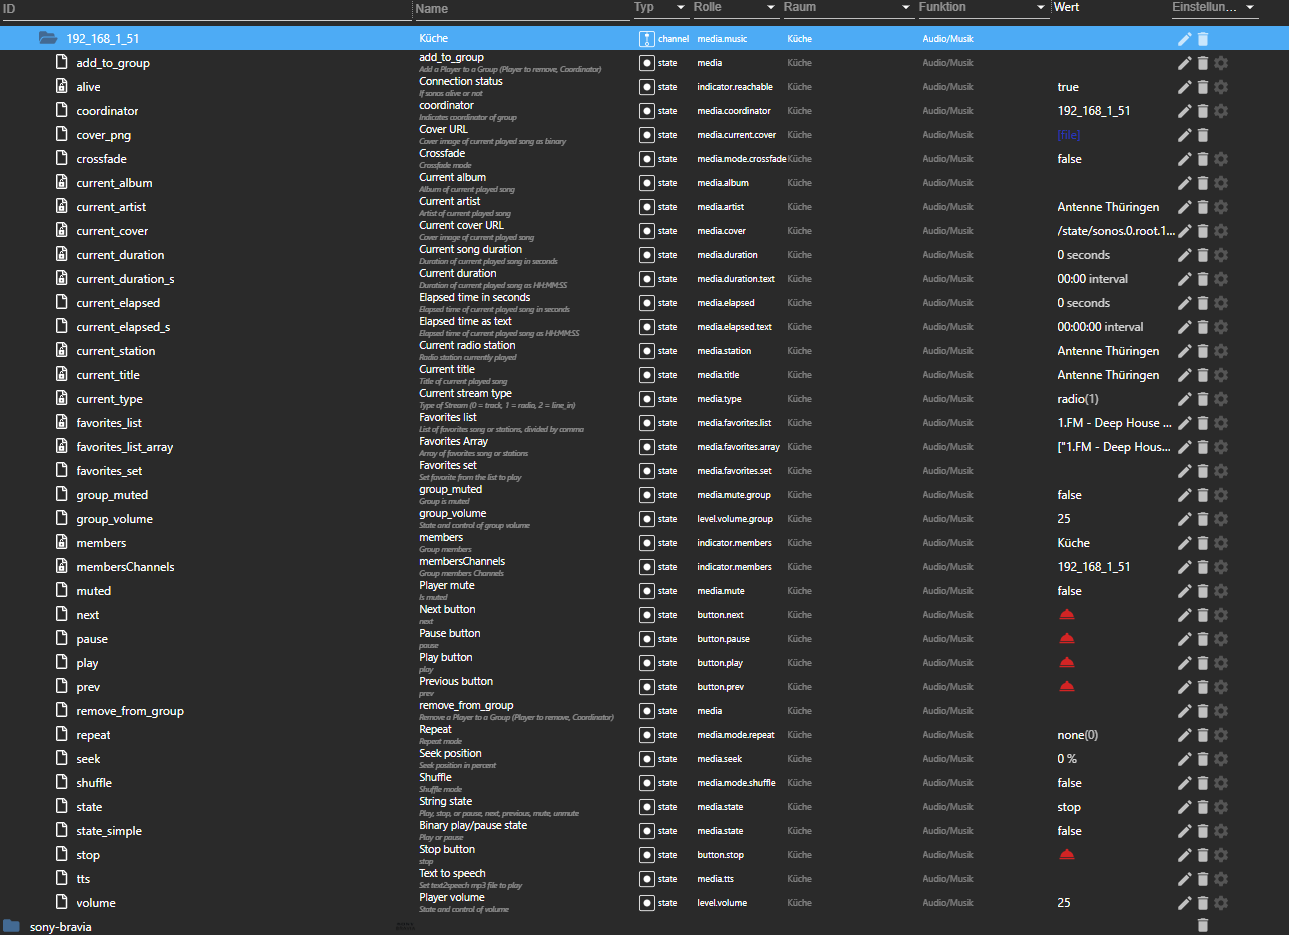Screen dimensions: 1289x935
Task: Click 'true' value in alive row
Action: 1068,87
